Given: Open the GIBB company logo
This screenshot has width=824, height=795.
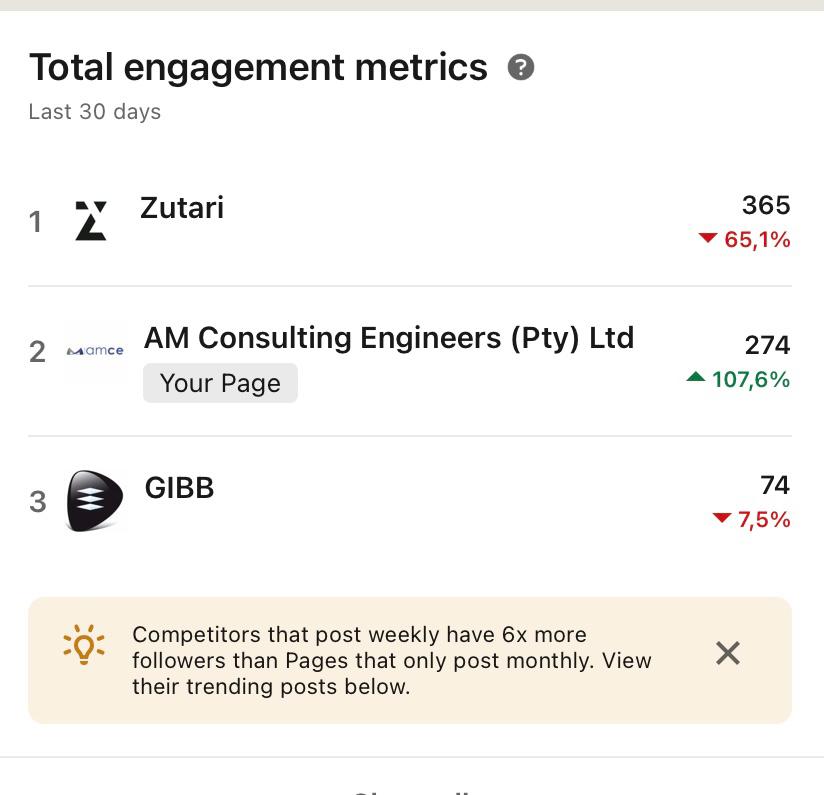Looking at the screenshot, I should coord(94,500).
